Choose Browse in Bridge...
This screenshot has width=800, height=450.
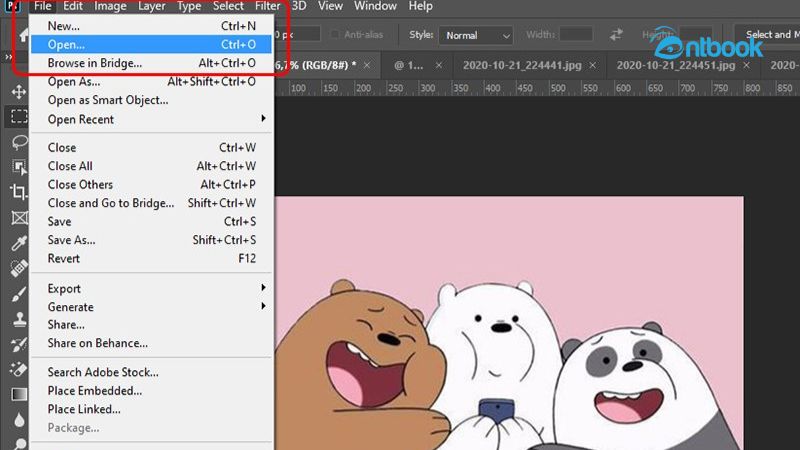(x=152, y=63)
